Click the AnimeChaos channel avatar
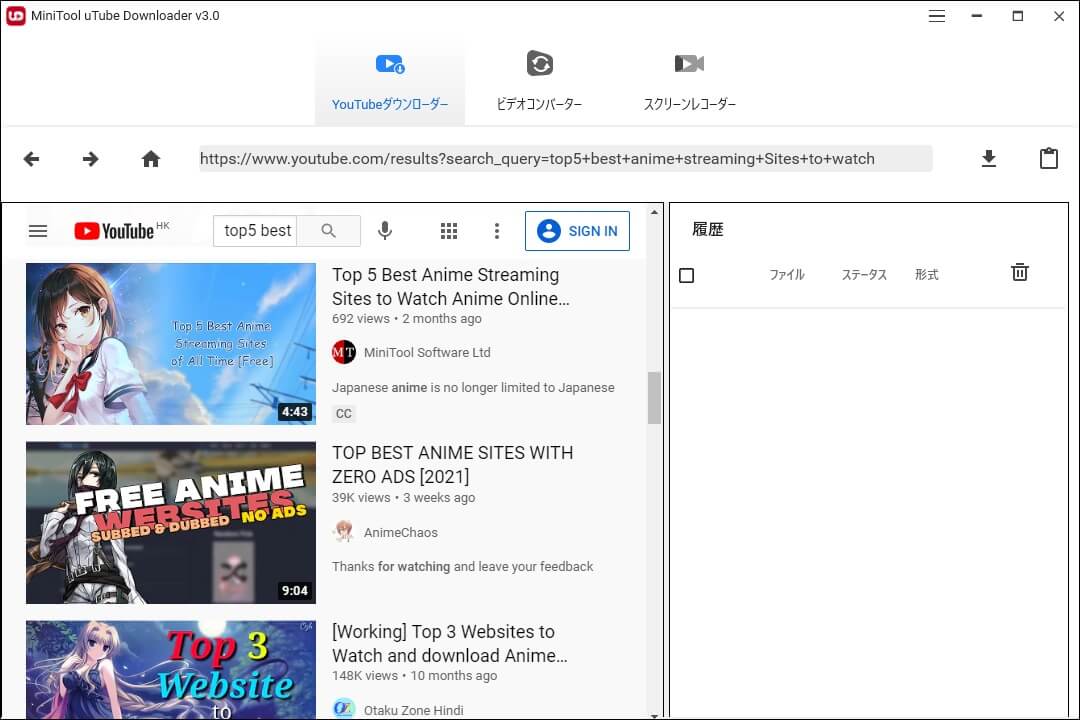This screenshot has height=720, width=1080. pos(344,532)
